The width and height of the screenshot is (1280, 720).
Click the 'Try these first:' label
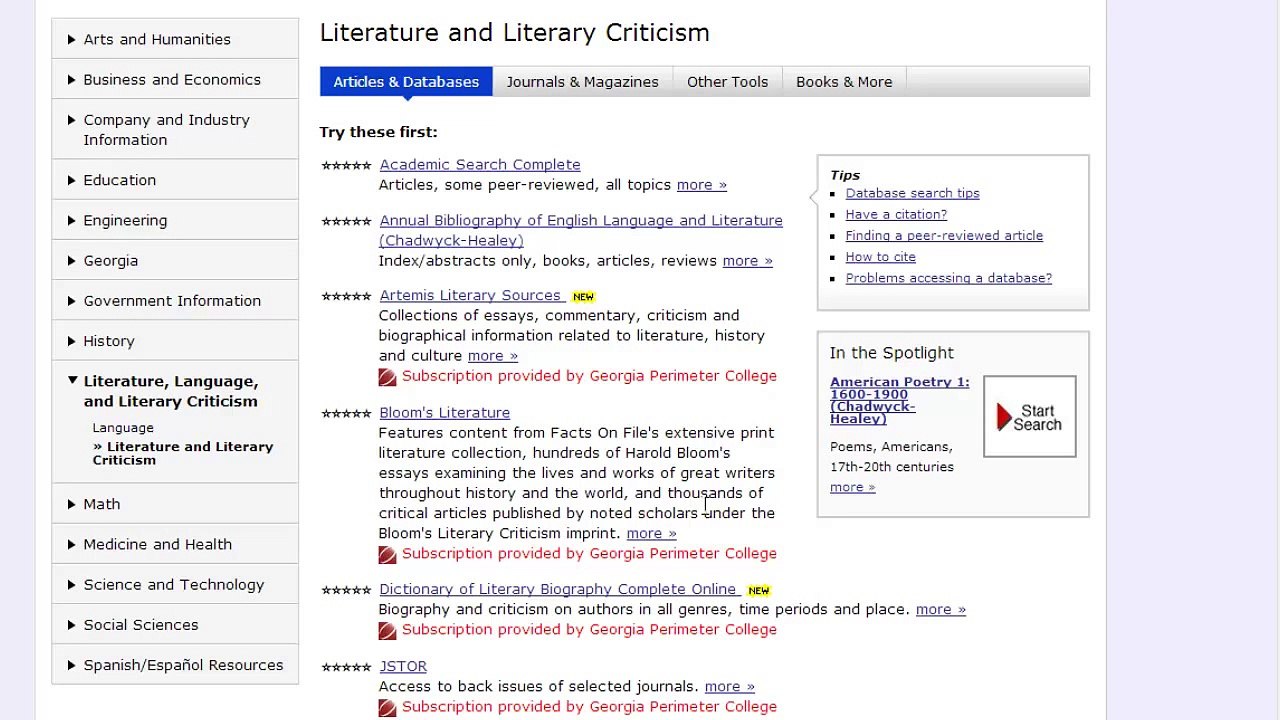pos(378,132)
